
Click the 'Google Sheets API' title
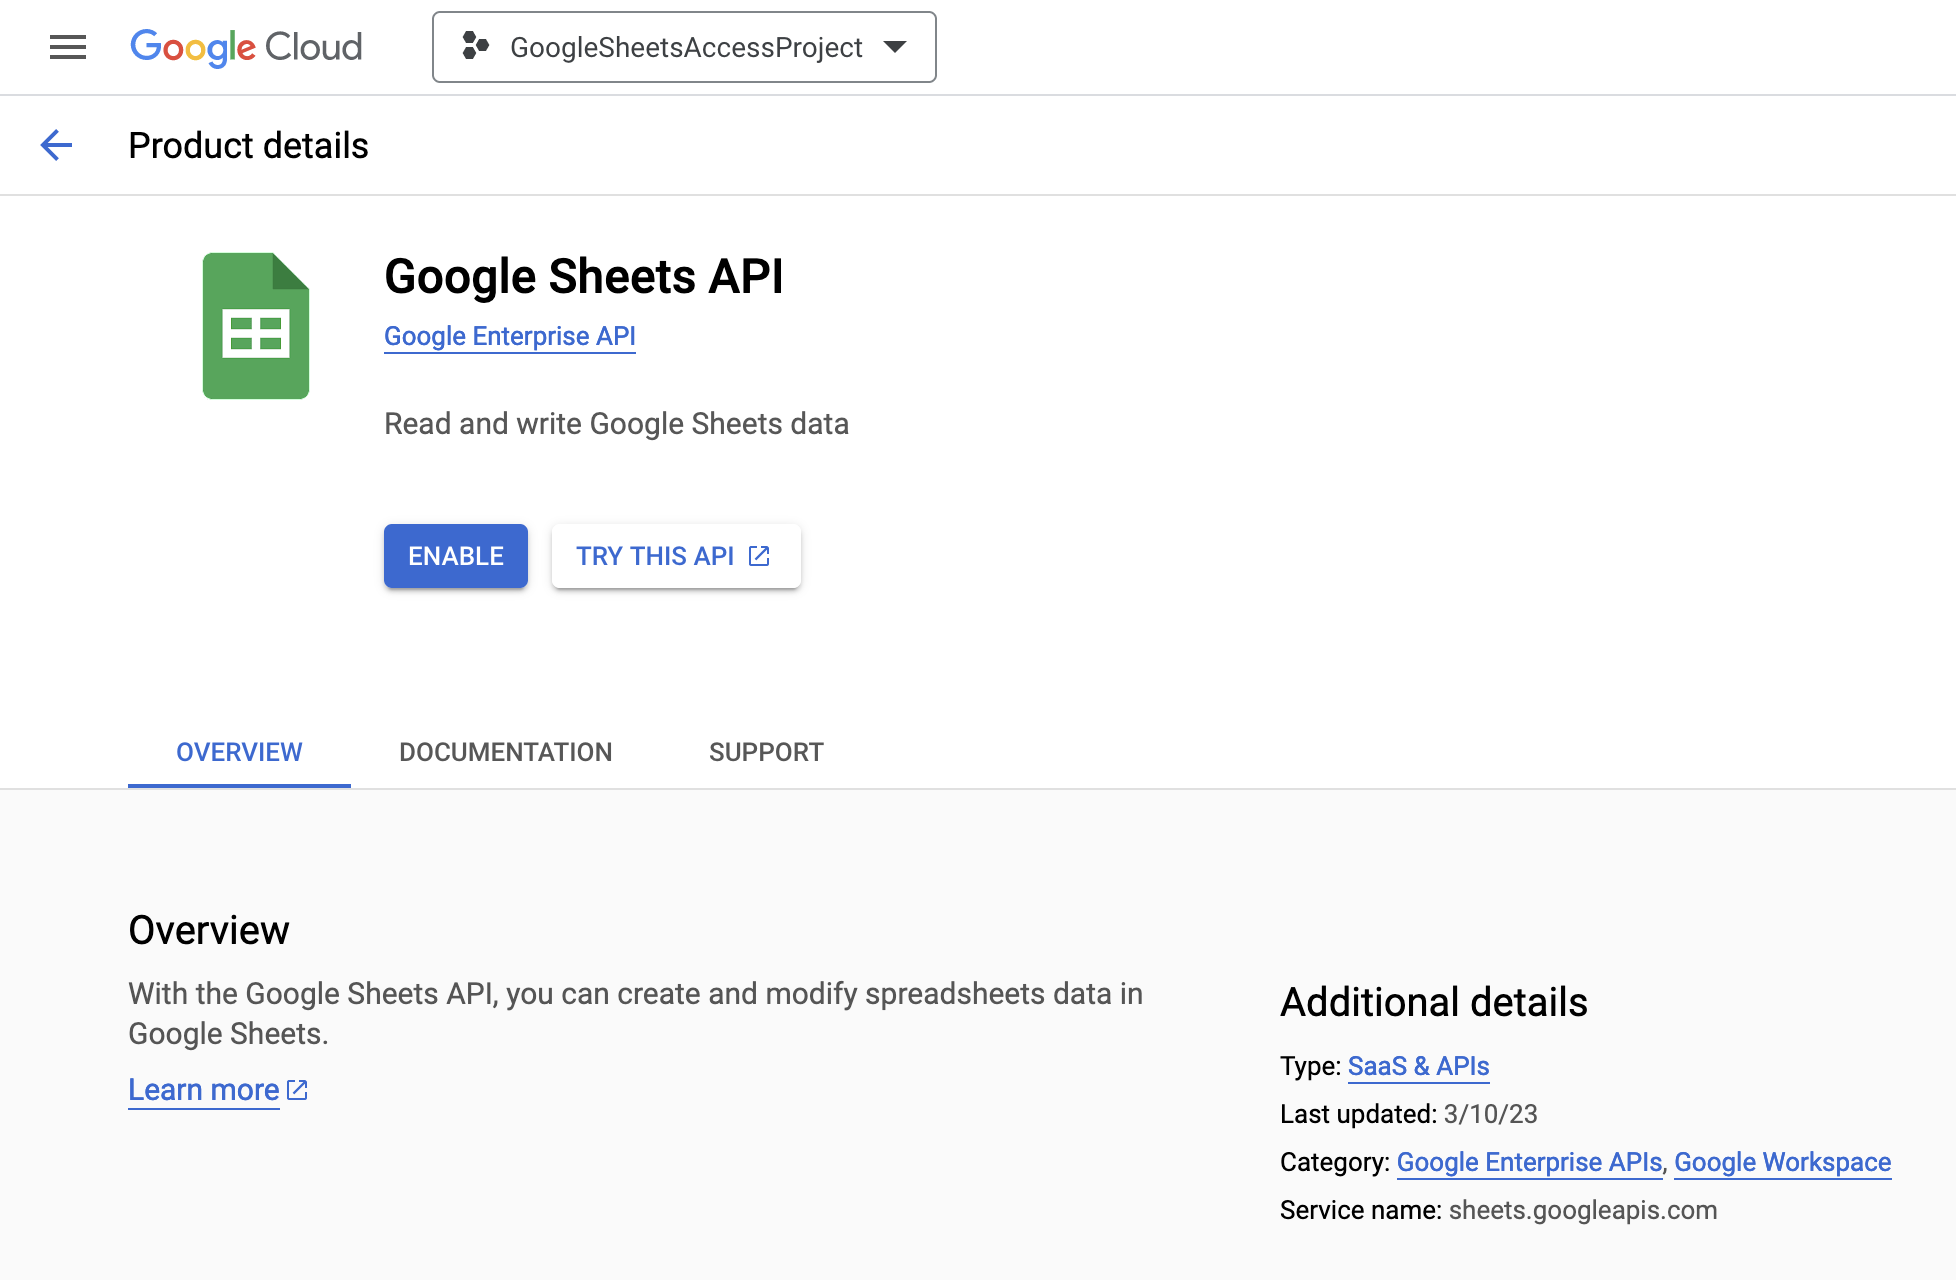[584, 276]
